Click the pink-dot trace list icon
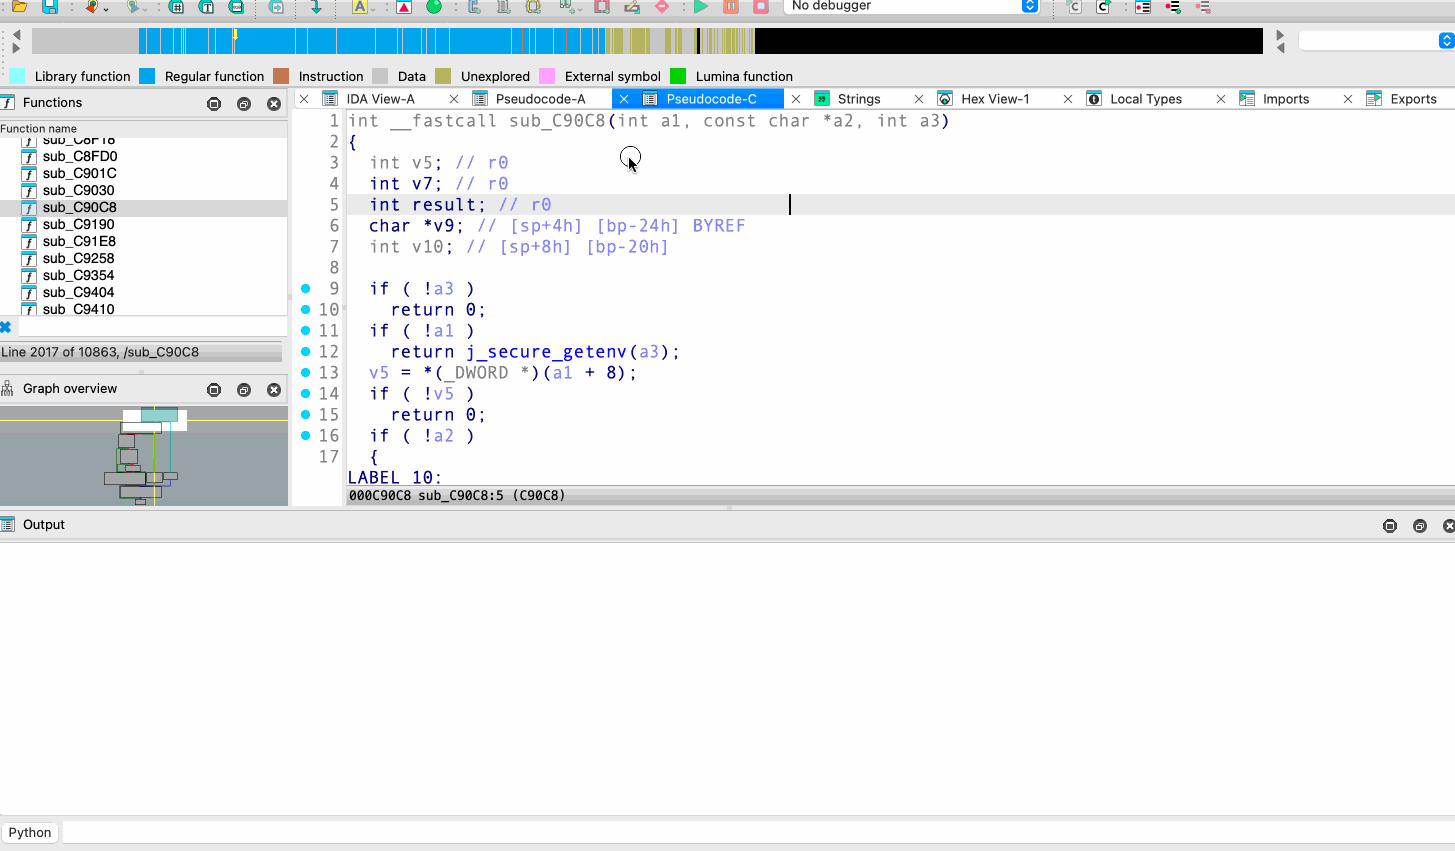Screen dimensions: 1455x851 (x=1203, y=6)
